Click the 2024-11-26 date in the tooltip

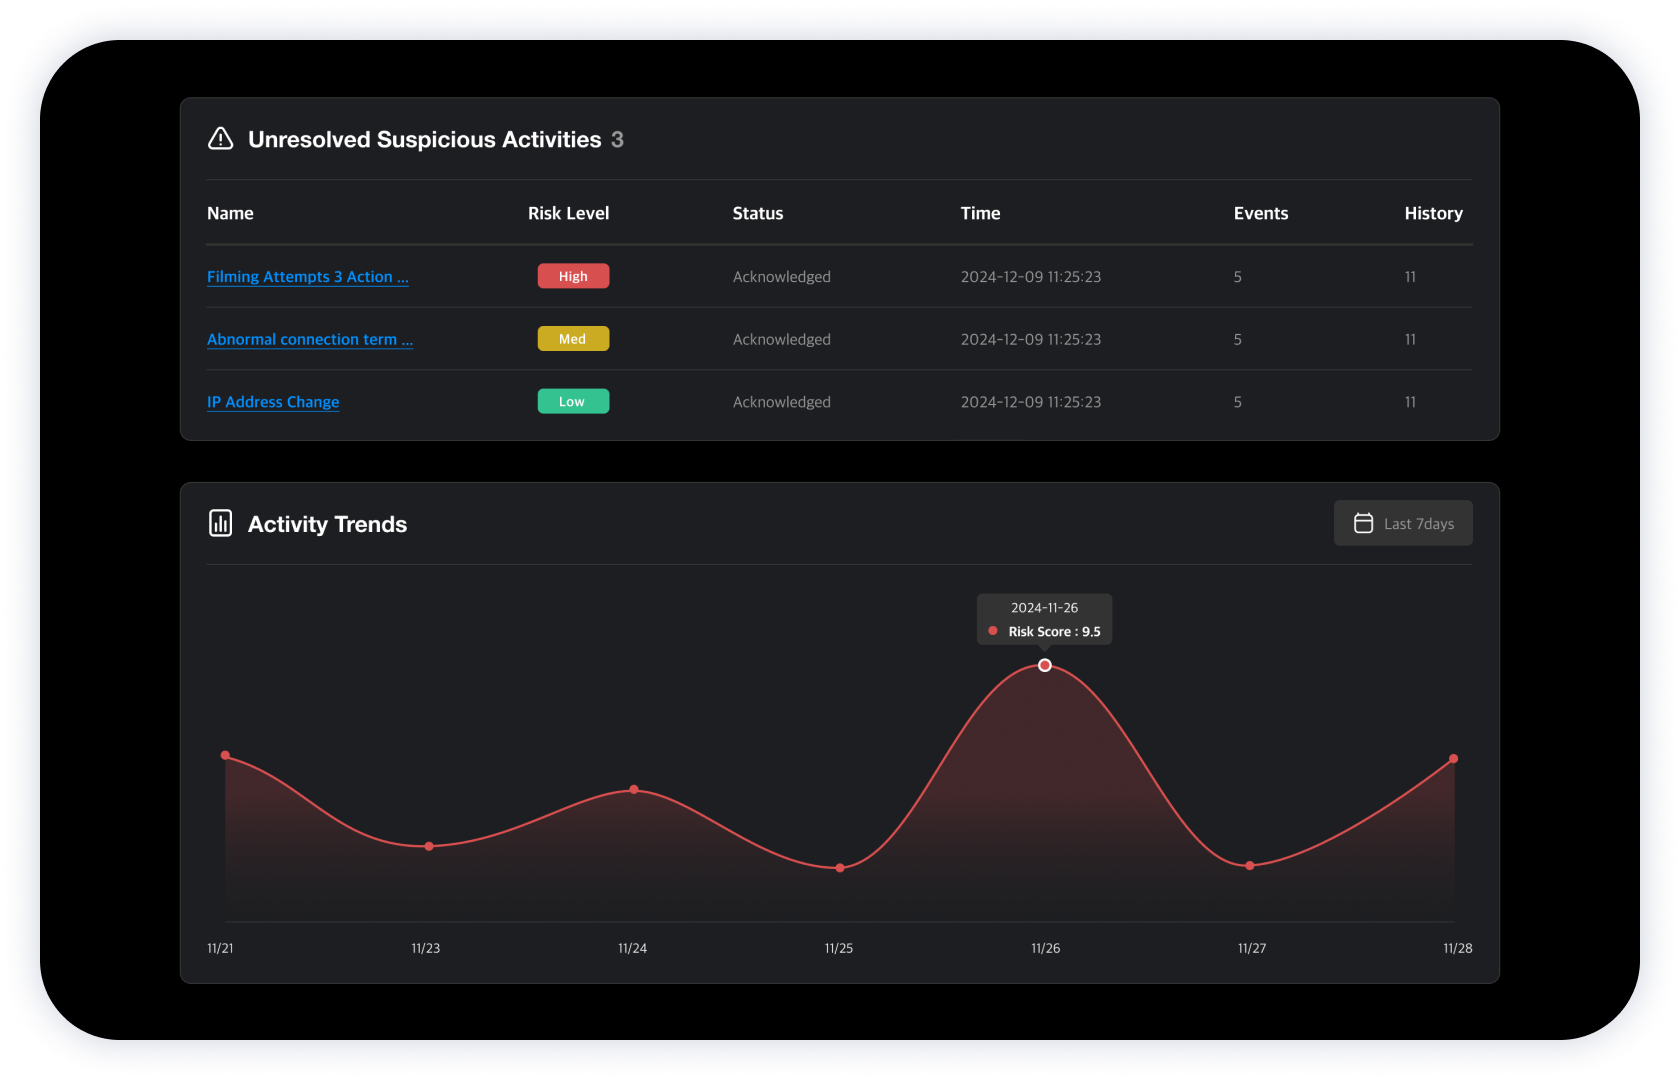pyautogui.click(x=1044, y=608)
